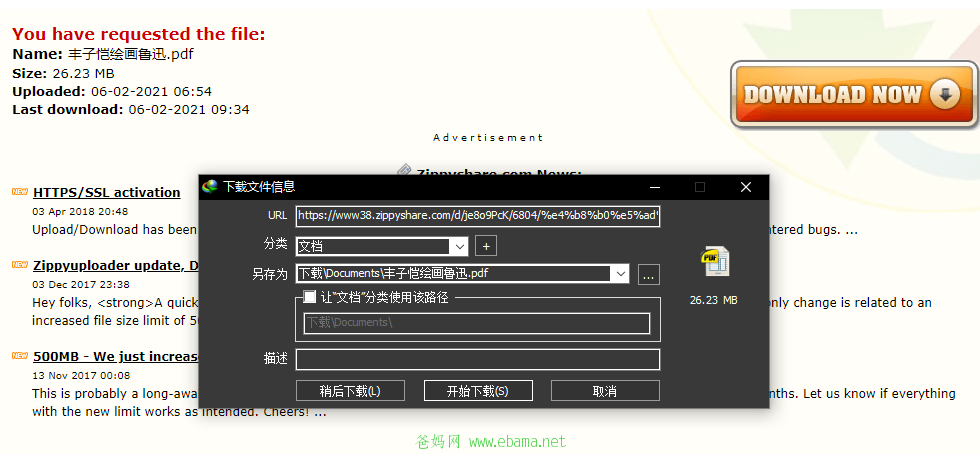Minimize the 下载文件信息 dialog

(x=654, y=187)
